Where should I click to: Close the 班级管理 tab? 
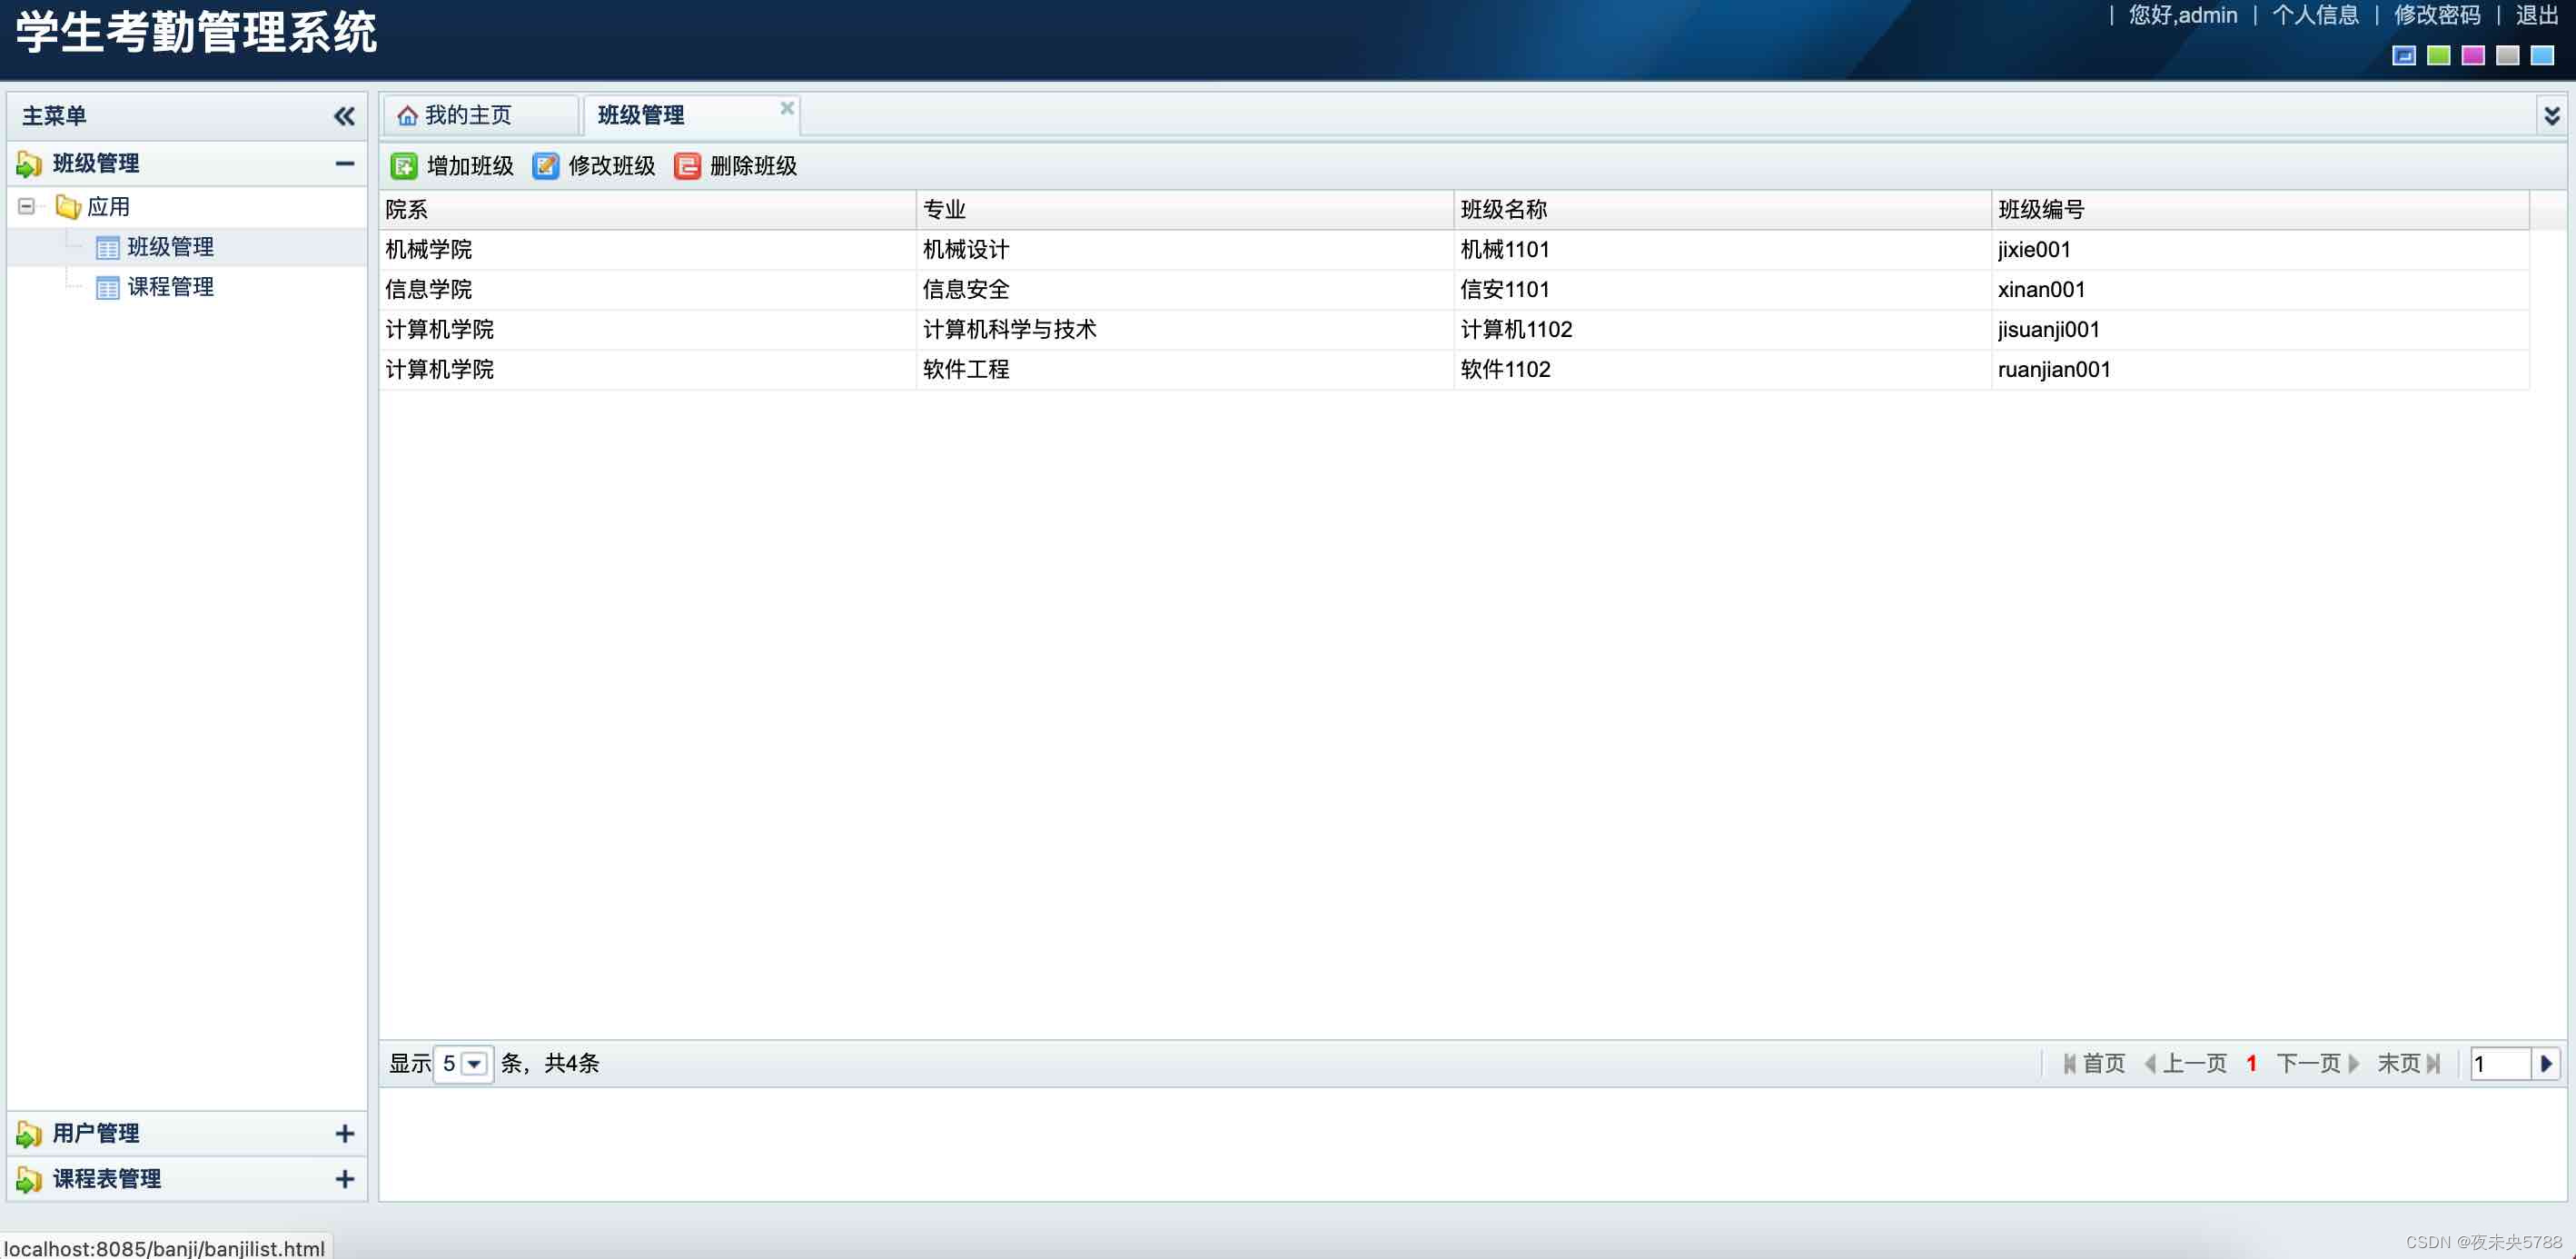pos(787,108)
